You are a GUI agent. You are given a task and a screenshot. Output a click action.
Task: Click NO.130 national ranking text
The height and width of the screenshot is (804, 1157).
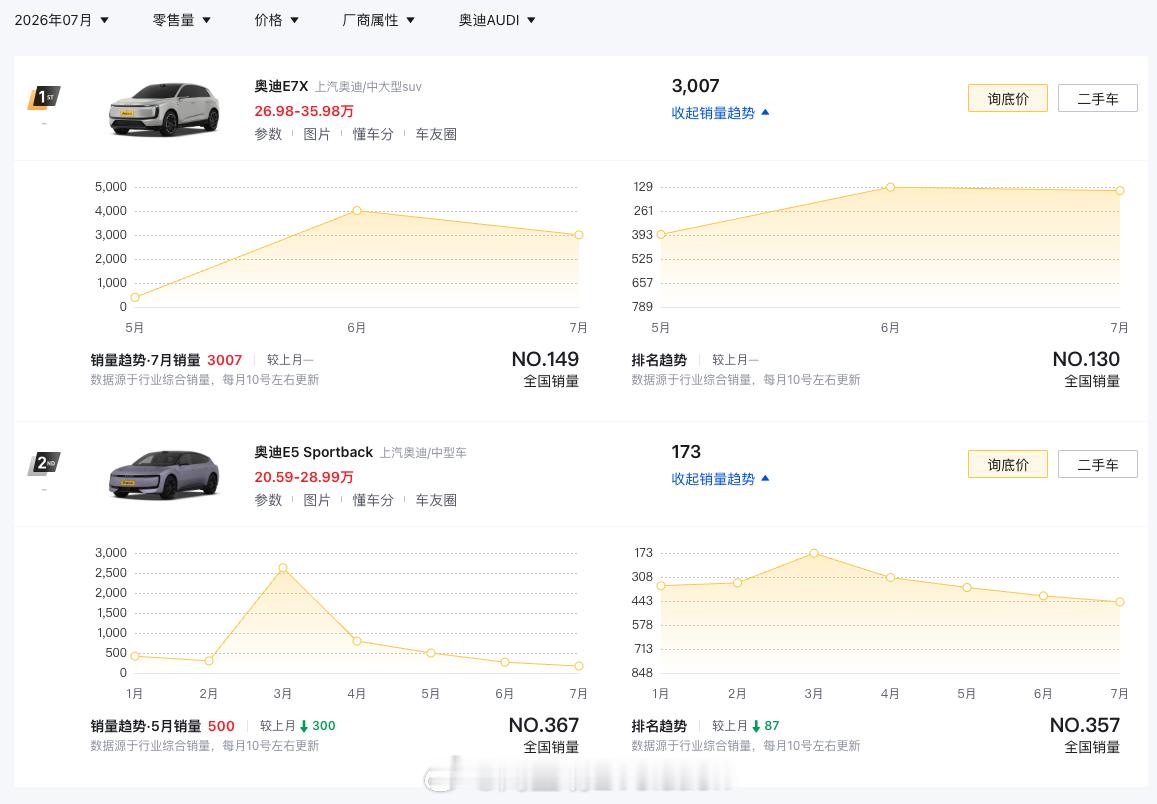(1086, 359)
